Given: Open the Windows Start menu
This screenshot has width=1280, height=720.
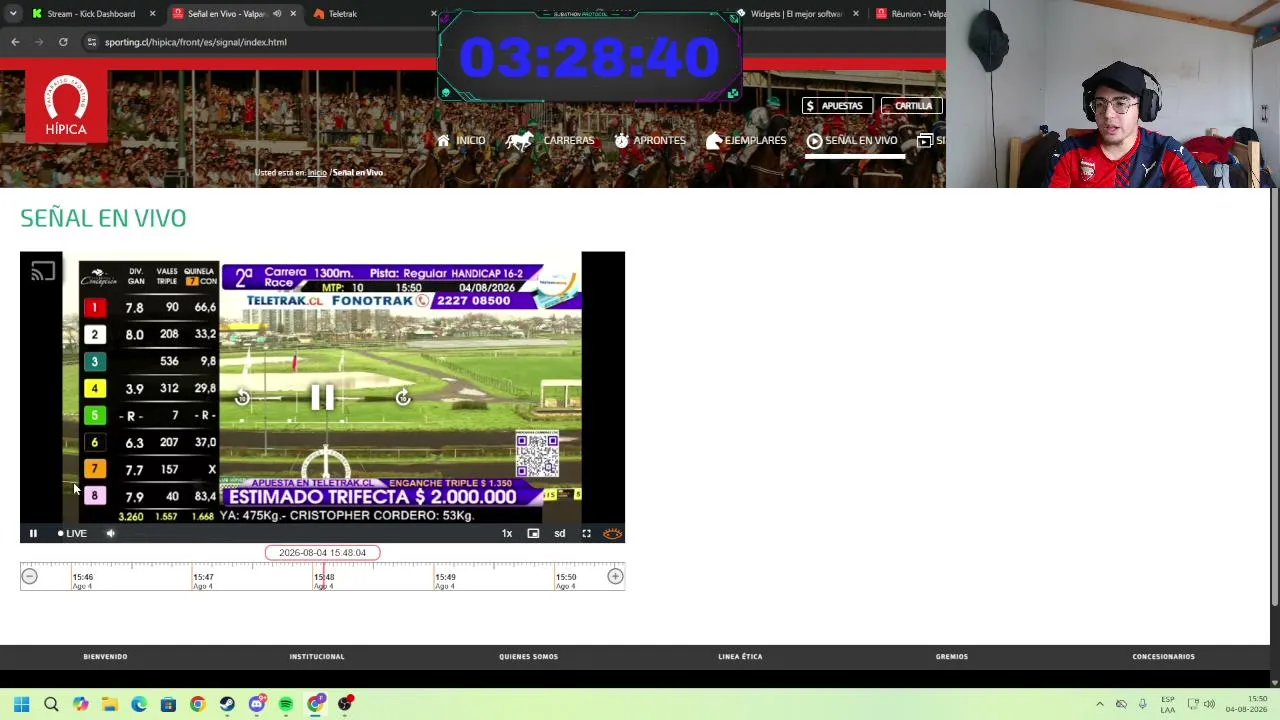Looking at the screenshot, I should click(x=21, y=704).
